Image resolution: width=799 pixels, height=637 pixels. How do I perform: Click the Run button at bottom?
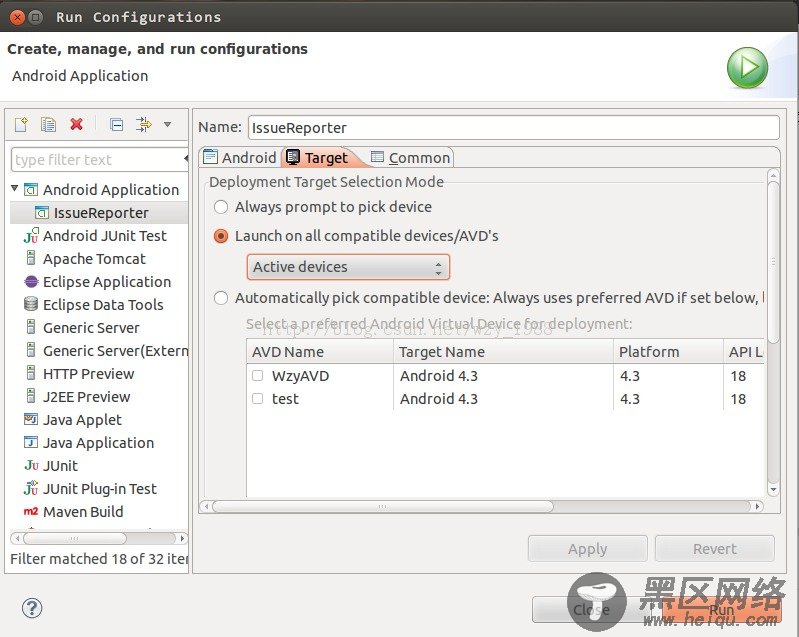coord(721,609)
